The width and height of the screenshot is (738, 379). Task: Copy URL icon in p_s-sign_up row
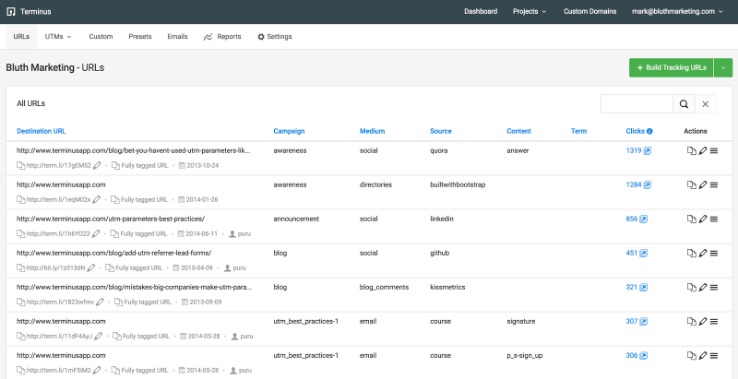point(691,355)
